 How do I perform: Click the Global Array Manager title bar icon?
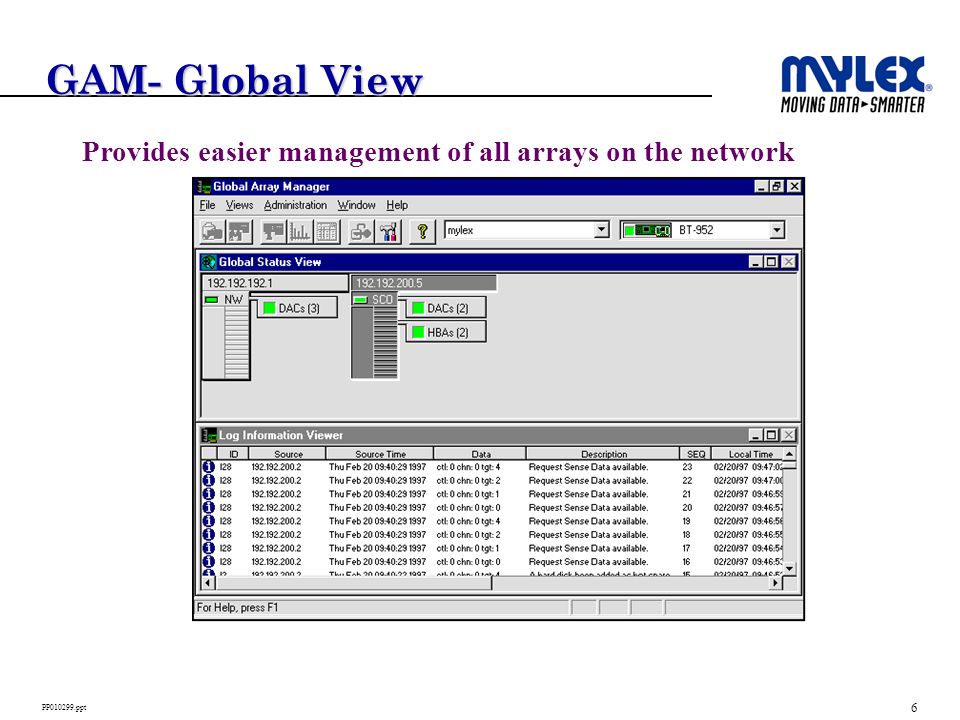pyautogui.click(x=204, y=186)
